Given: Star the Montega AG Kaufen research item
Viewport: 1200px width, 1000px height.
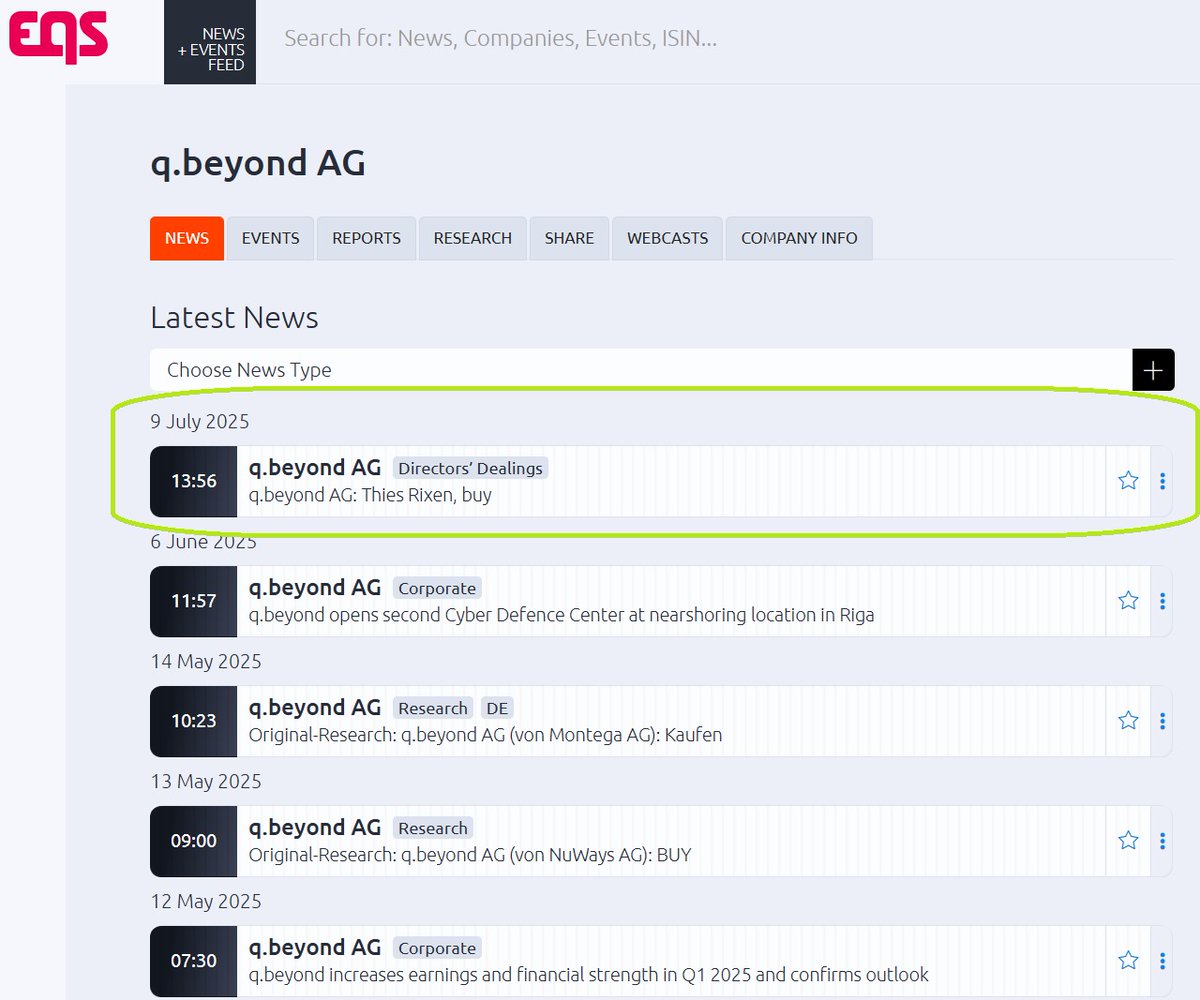Looking at the screenshot, I should tap(1128, 721).
